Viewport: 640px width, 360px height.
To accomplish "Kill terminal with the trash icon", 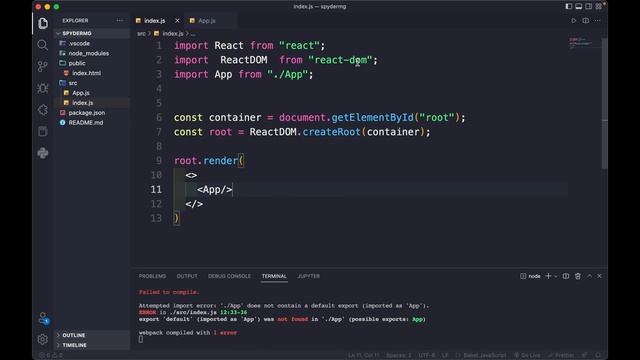I will 578,276.
